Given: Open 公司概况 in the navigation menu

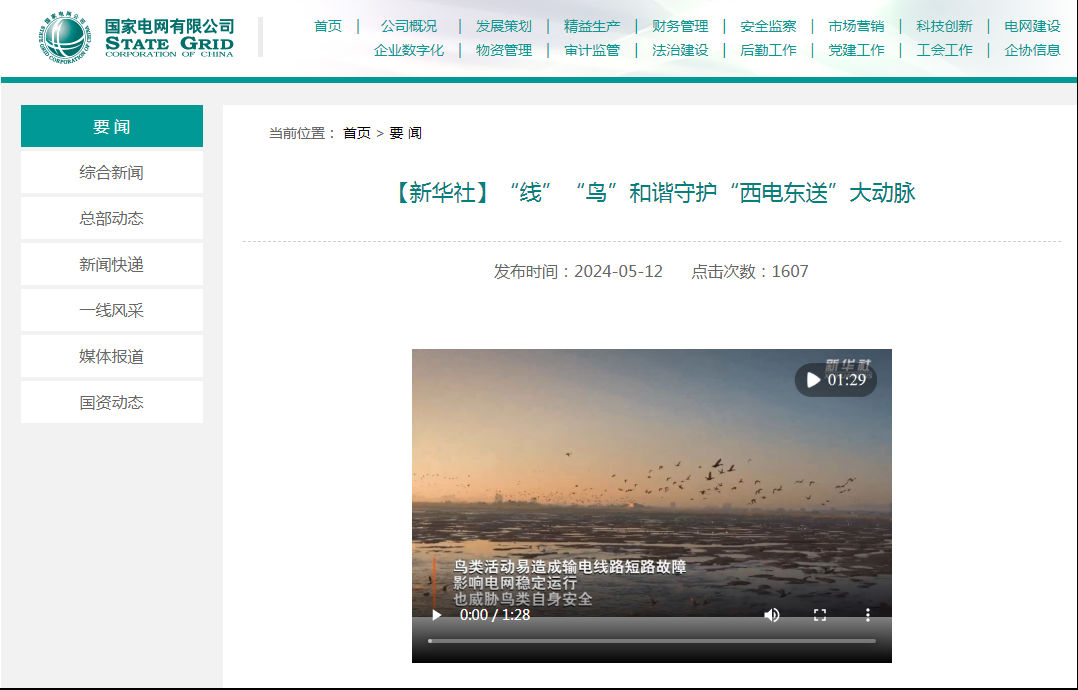Looking at the screenshot, I should 409,26.
